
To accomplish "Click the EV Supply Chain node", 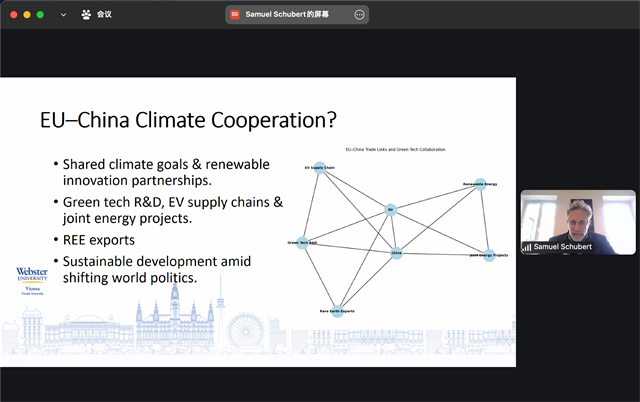I will 320,168.
